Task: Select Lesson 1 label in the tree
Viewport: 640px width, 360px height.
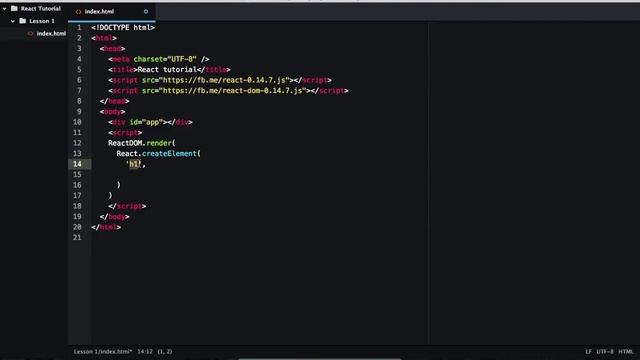Action: 42,21
